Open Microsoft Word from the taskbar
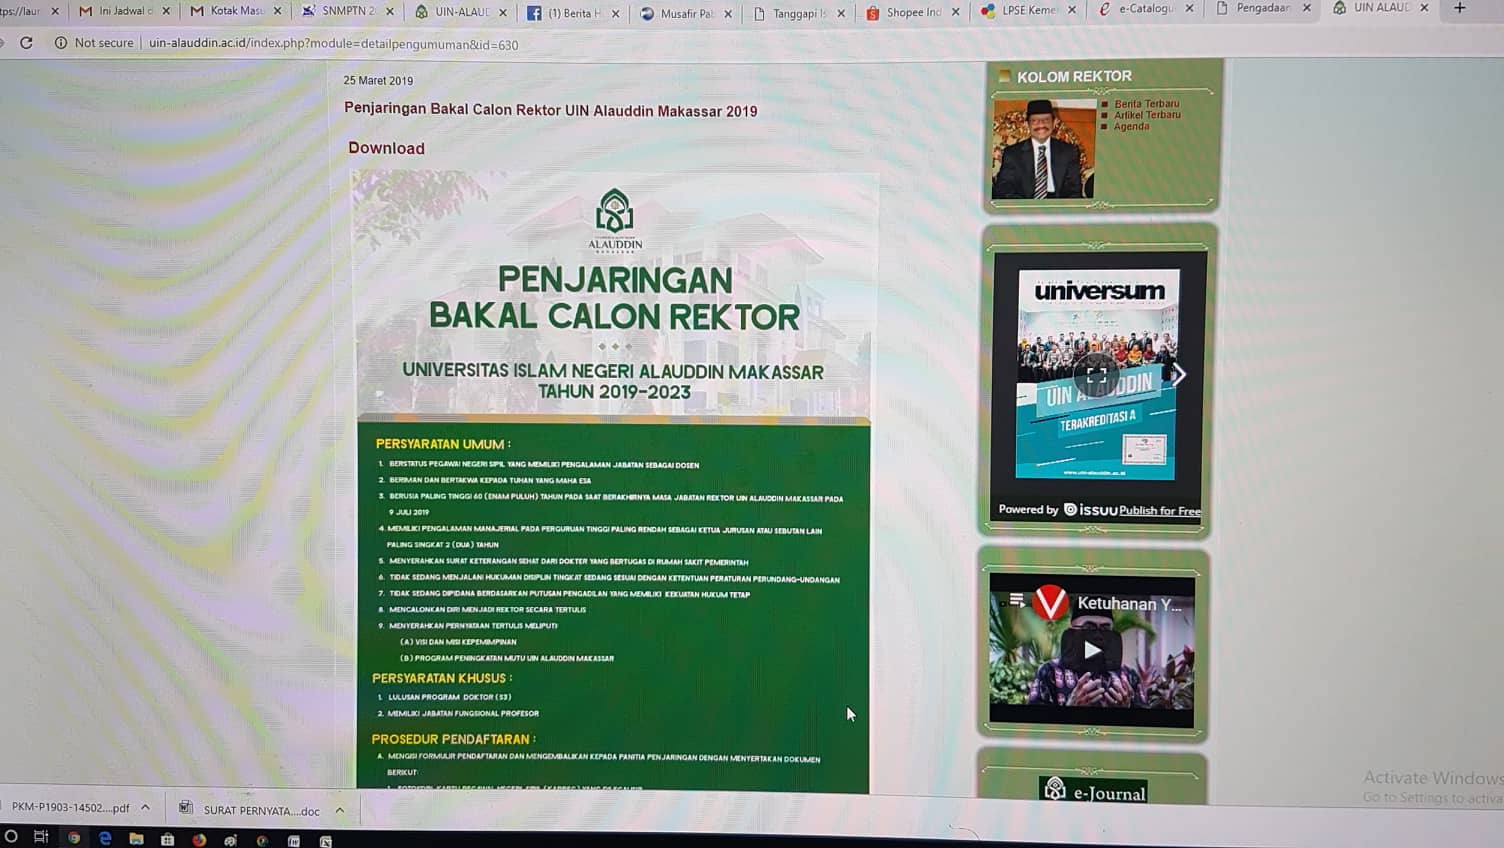The image size is (1504, 848). [x=294, y=841]
